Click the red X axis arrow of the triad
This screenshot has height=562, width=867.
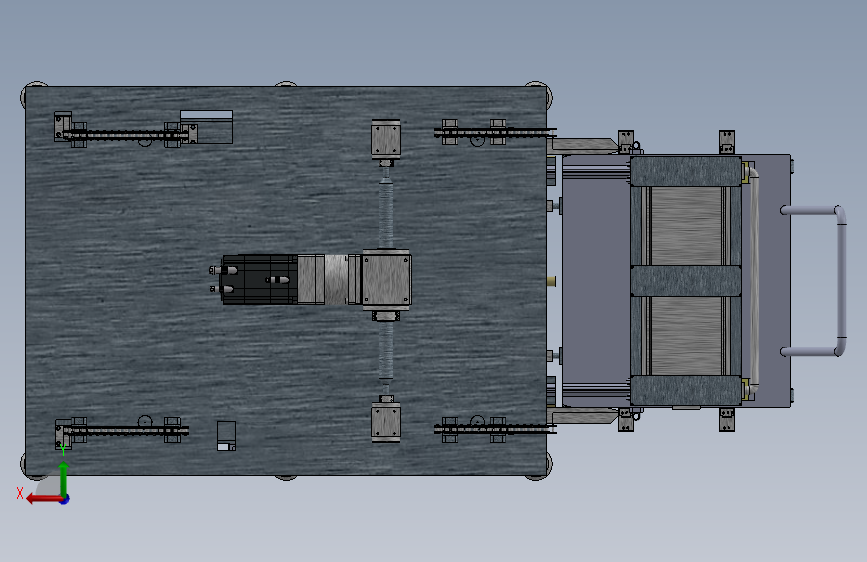pos(43,499)
